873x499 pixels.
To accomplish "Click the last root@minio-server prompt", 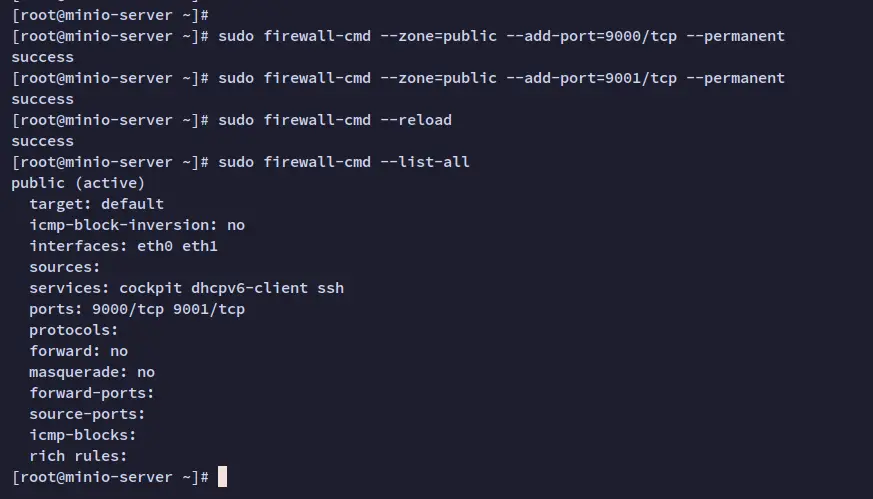I will pyautogui.click(x=110, y=477).
